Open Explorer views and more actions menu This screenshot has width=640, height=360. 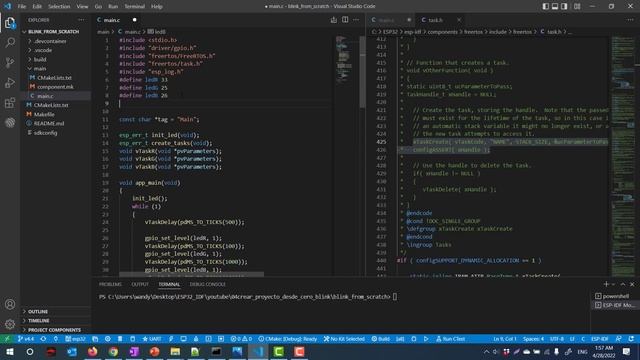(81, 20)
